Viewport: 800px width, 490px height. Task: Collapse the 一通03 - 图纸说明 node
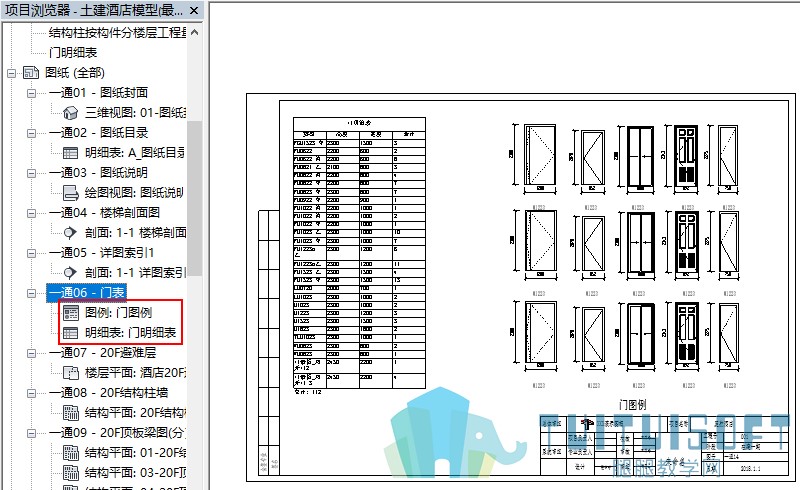coord(31,173)
